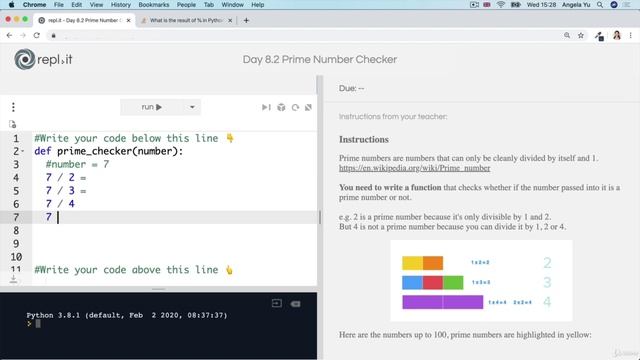Open the Bookmarks menu

coord(154,4)
